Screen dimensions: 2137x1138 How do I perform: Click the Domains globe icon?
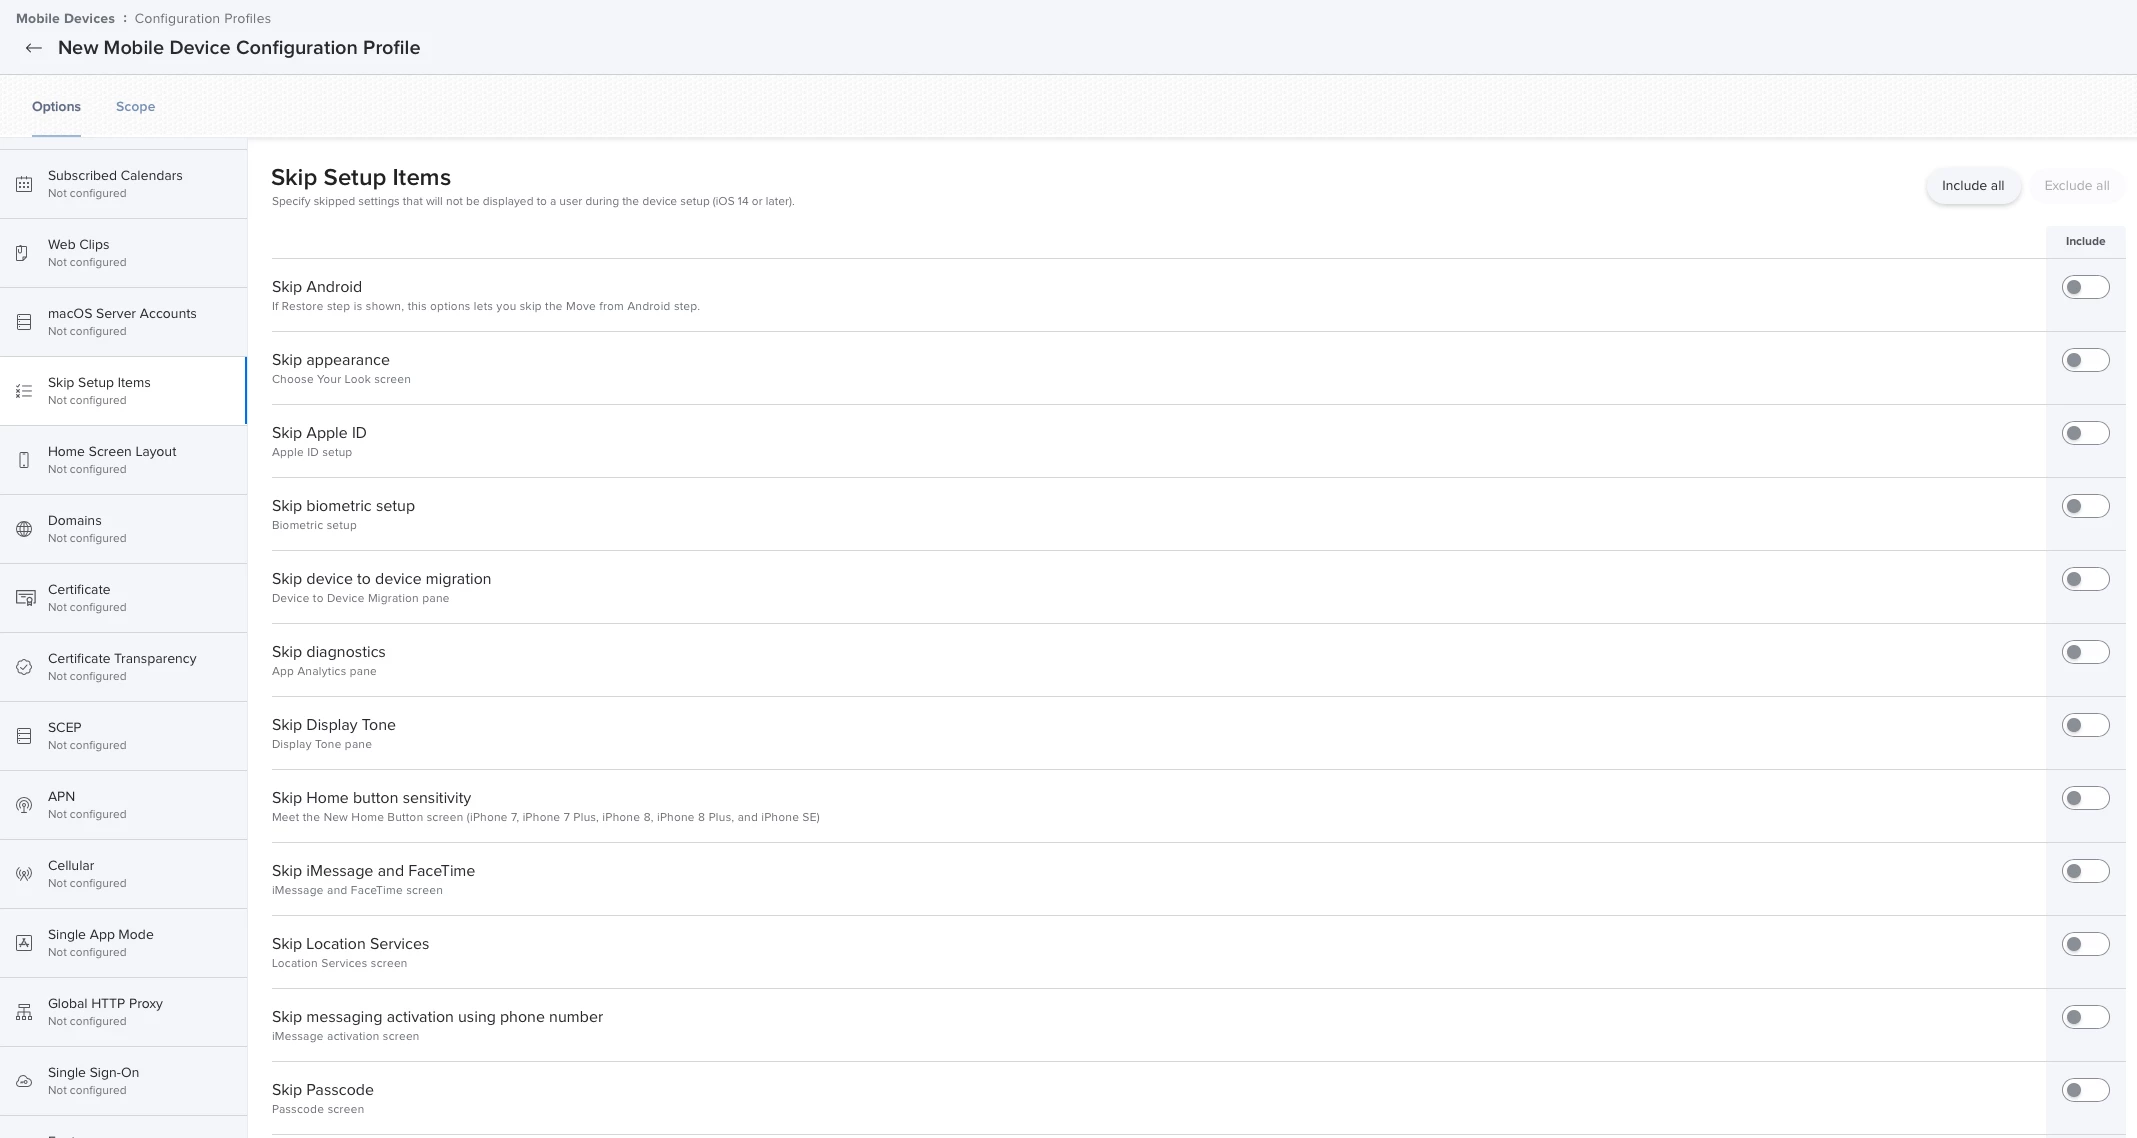[x=24, y=529]
